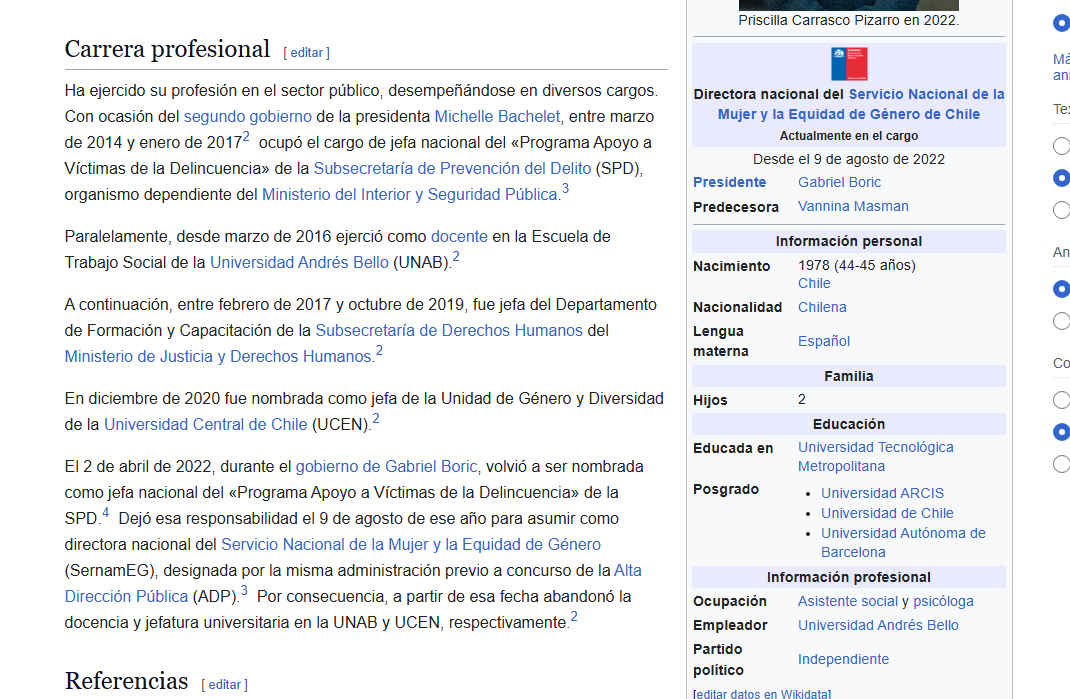Open 'Español' link for Lengua materna
This screenshot has height=699, width=1070.
click(x=824, y=341)
